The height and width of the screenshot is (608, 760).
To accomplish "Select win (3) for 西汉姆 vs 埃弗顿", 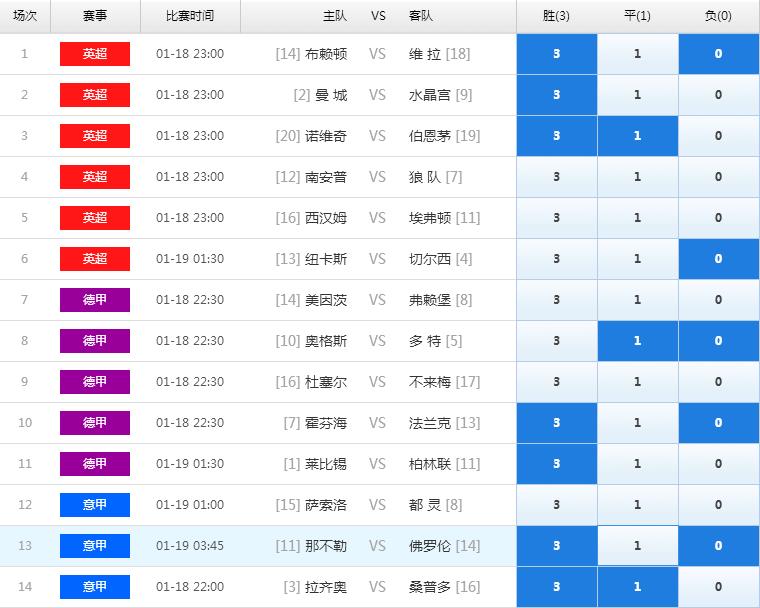I will click(x=556, y=218).
